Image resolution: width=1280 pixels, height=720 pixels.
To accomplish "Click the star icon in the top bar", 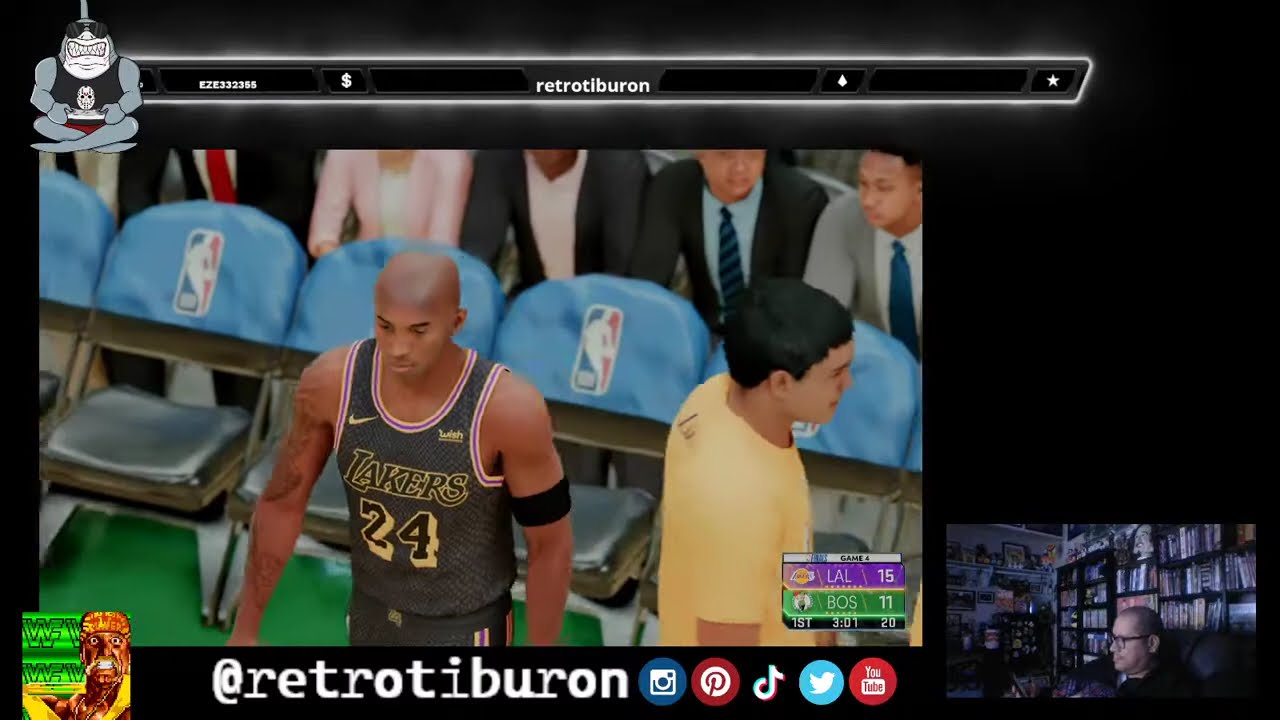I will click(1052, 81).
